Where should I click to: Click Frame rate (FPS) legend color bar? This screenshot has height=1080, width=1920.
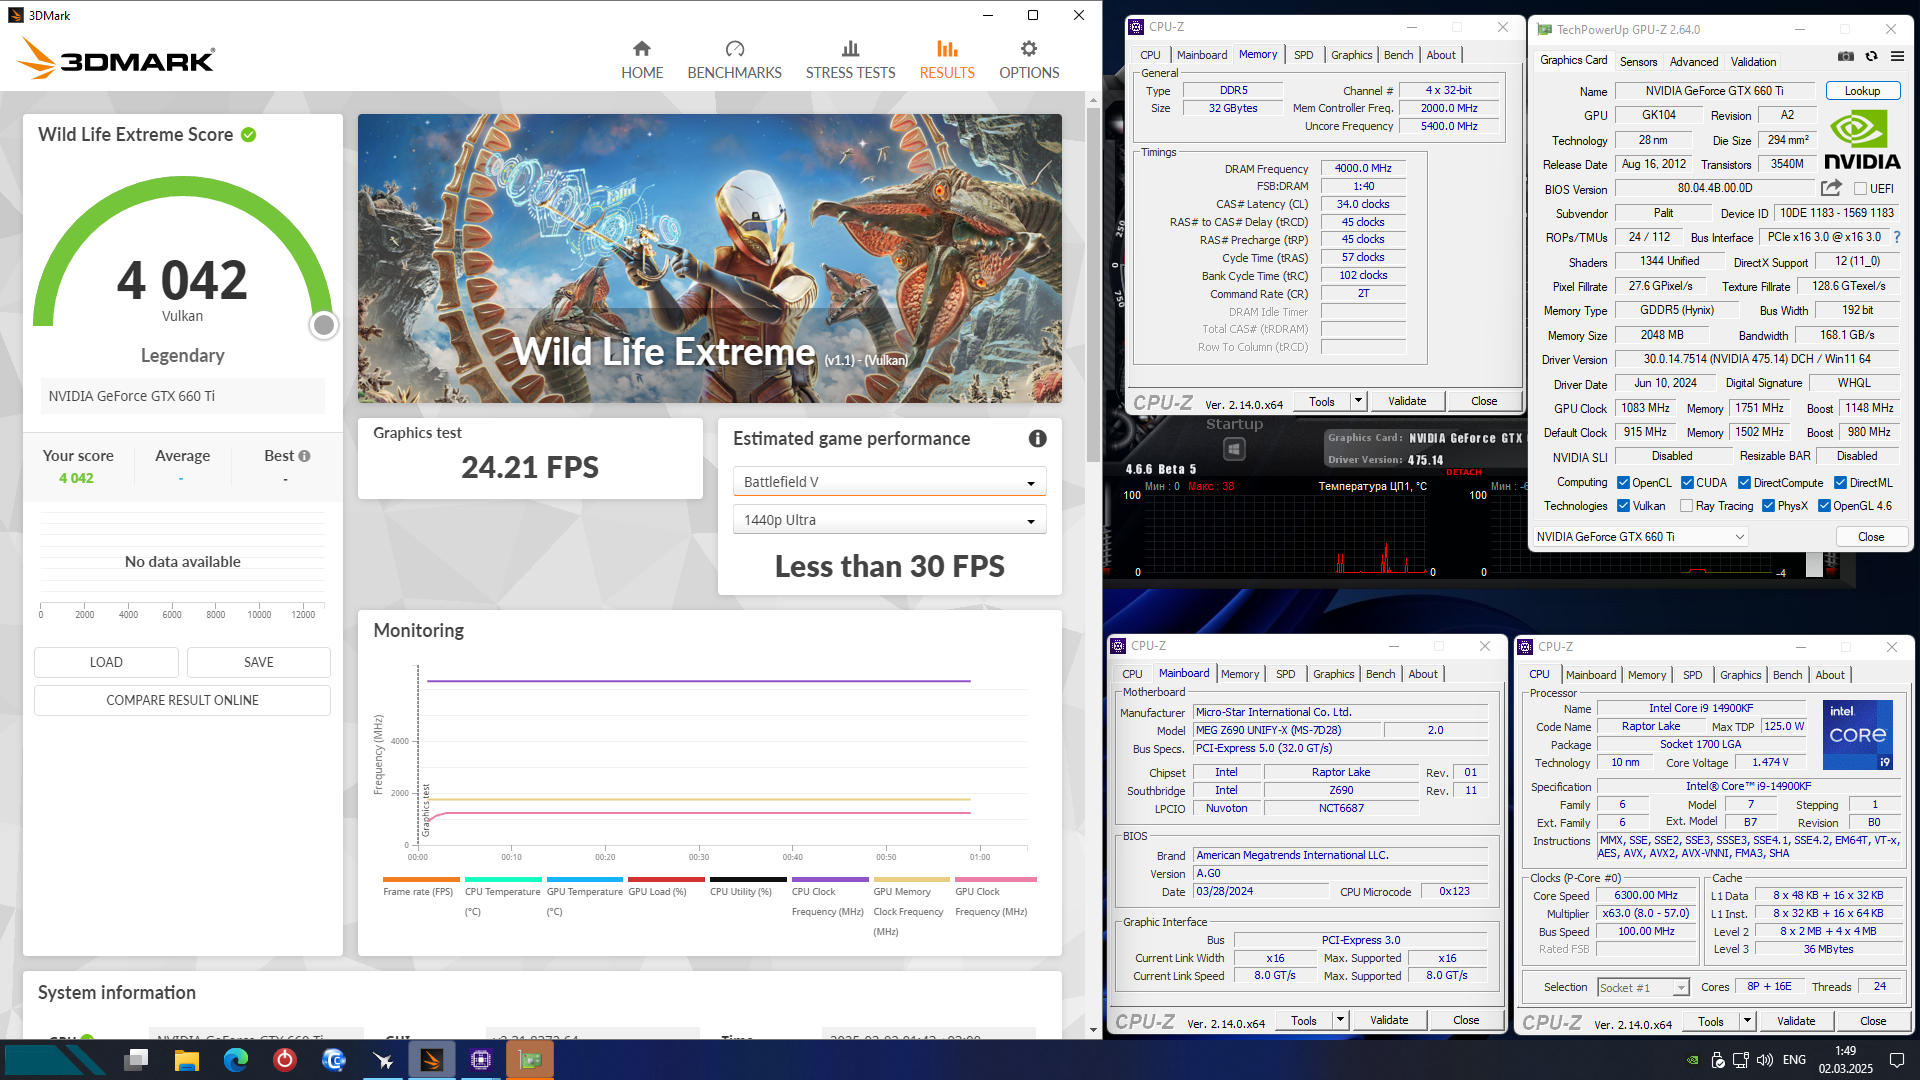click(421, 880)
